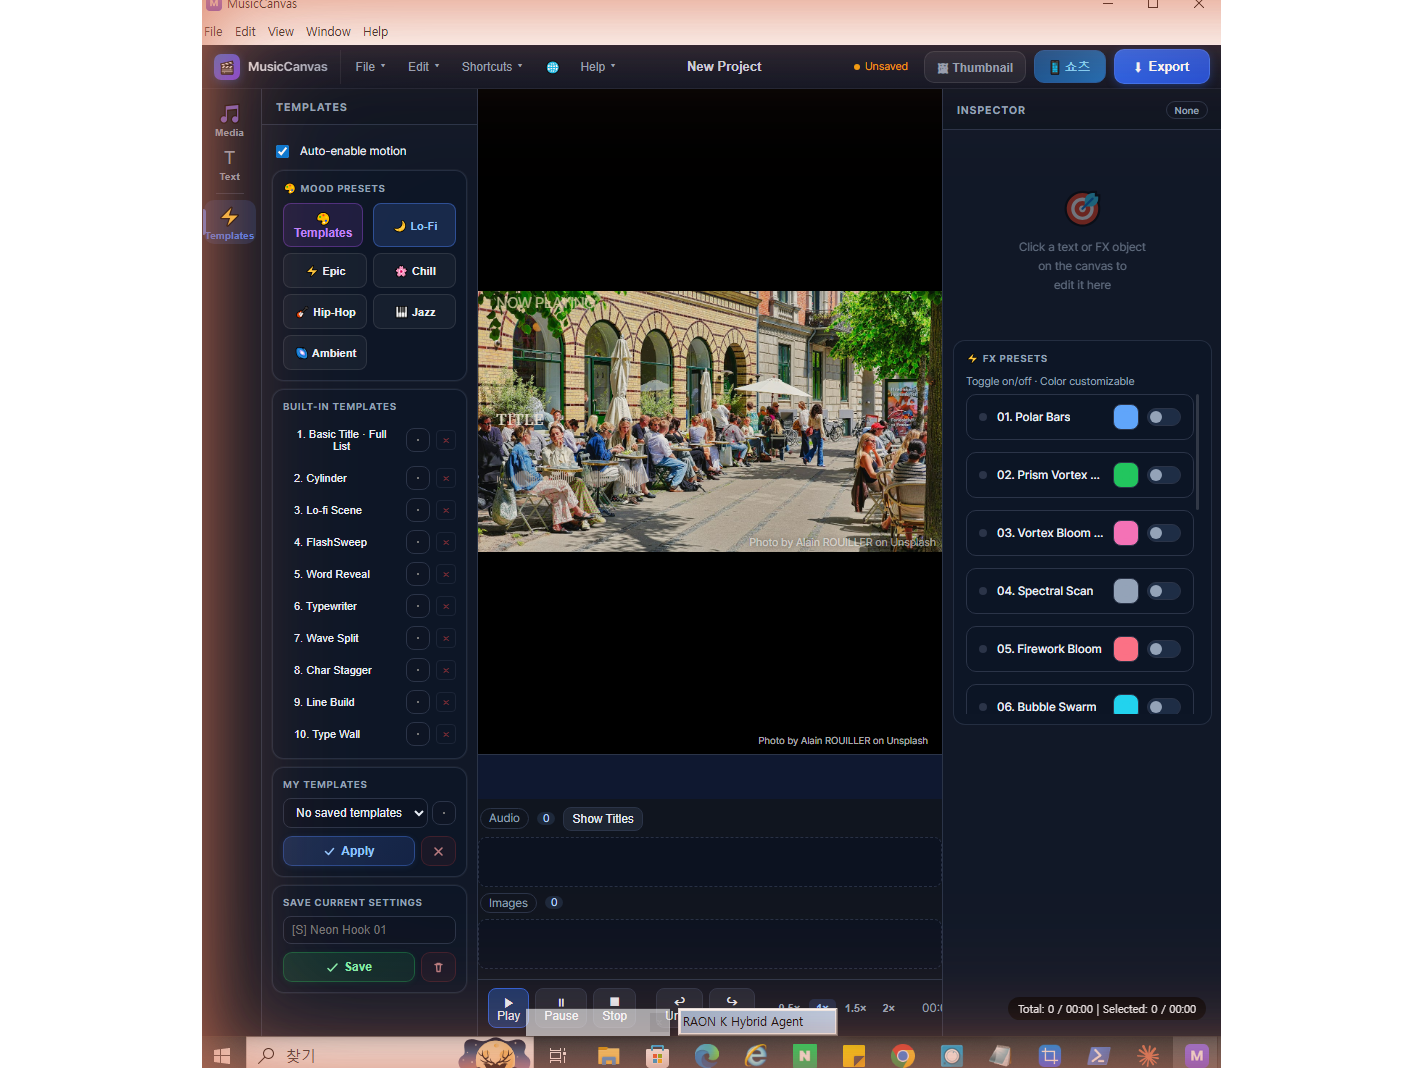This screenshot has width=1424, height=1068.
Task: Click the Thumbnail button
Action: (x=974, y=67)
